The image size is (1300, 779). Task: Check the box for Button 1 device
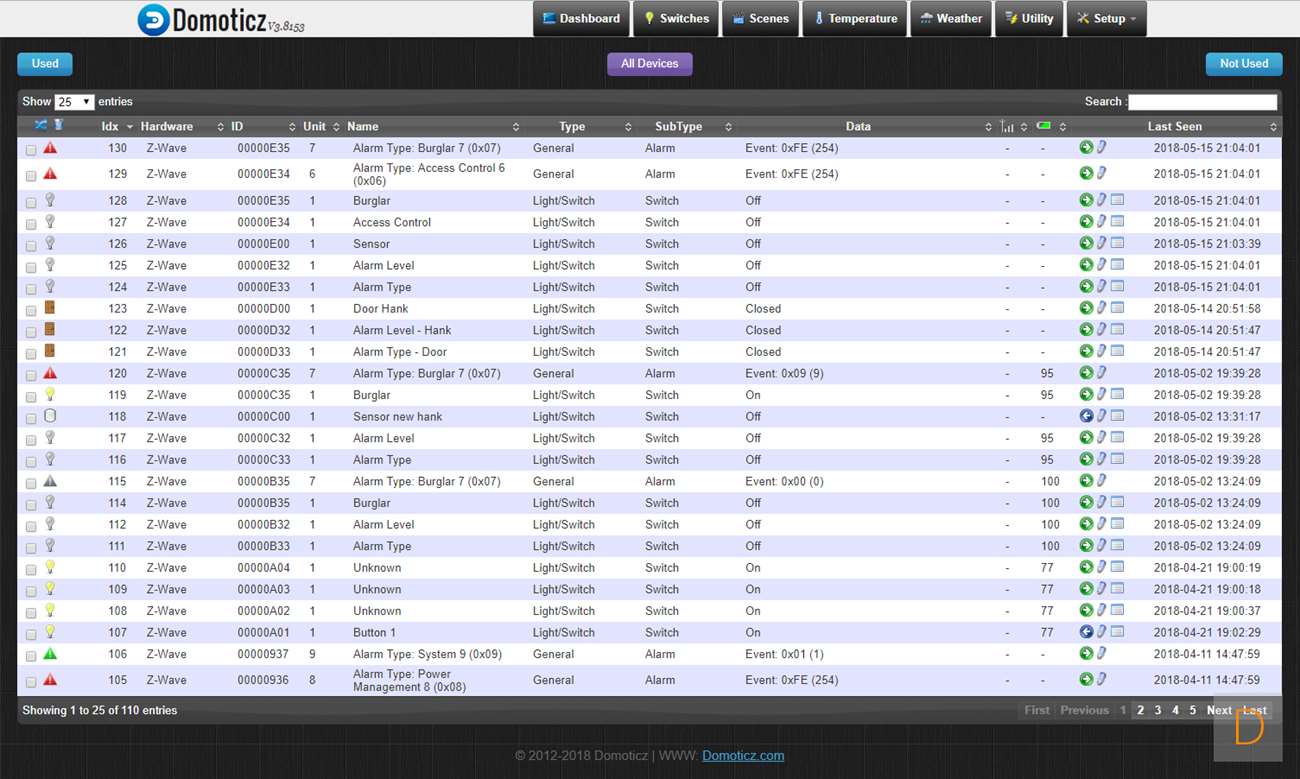31,634
